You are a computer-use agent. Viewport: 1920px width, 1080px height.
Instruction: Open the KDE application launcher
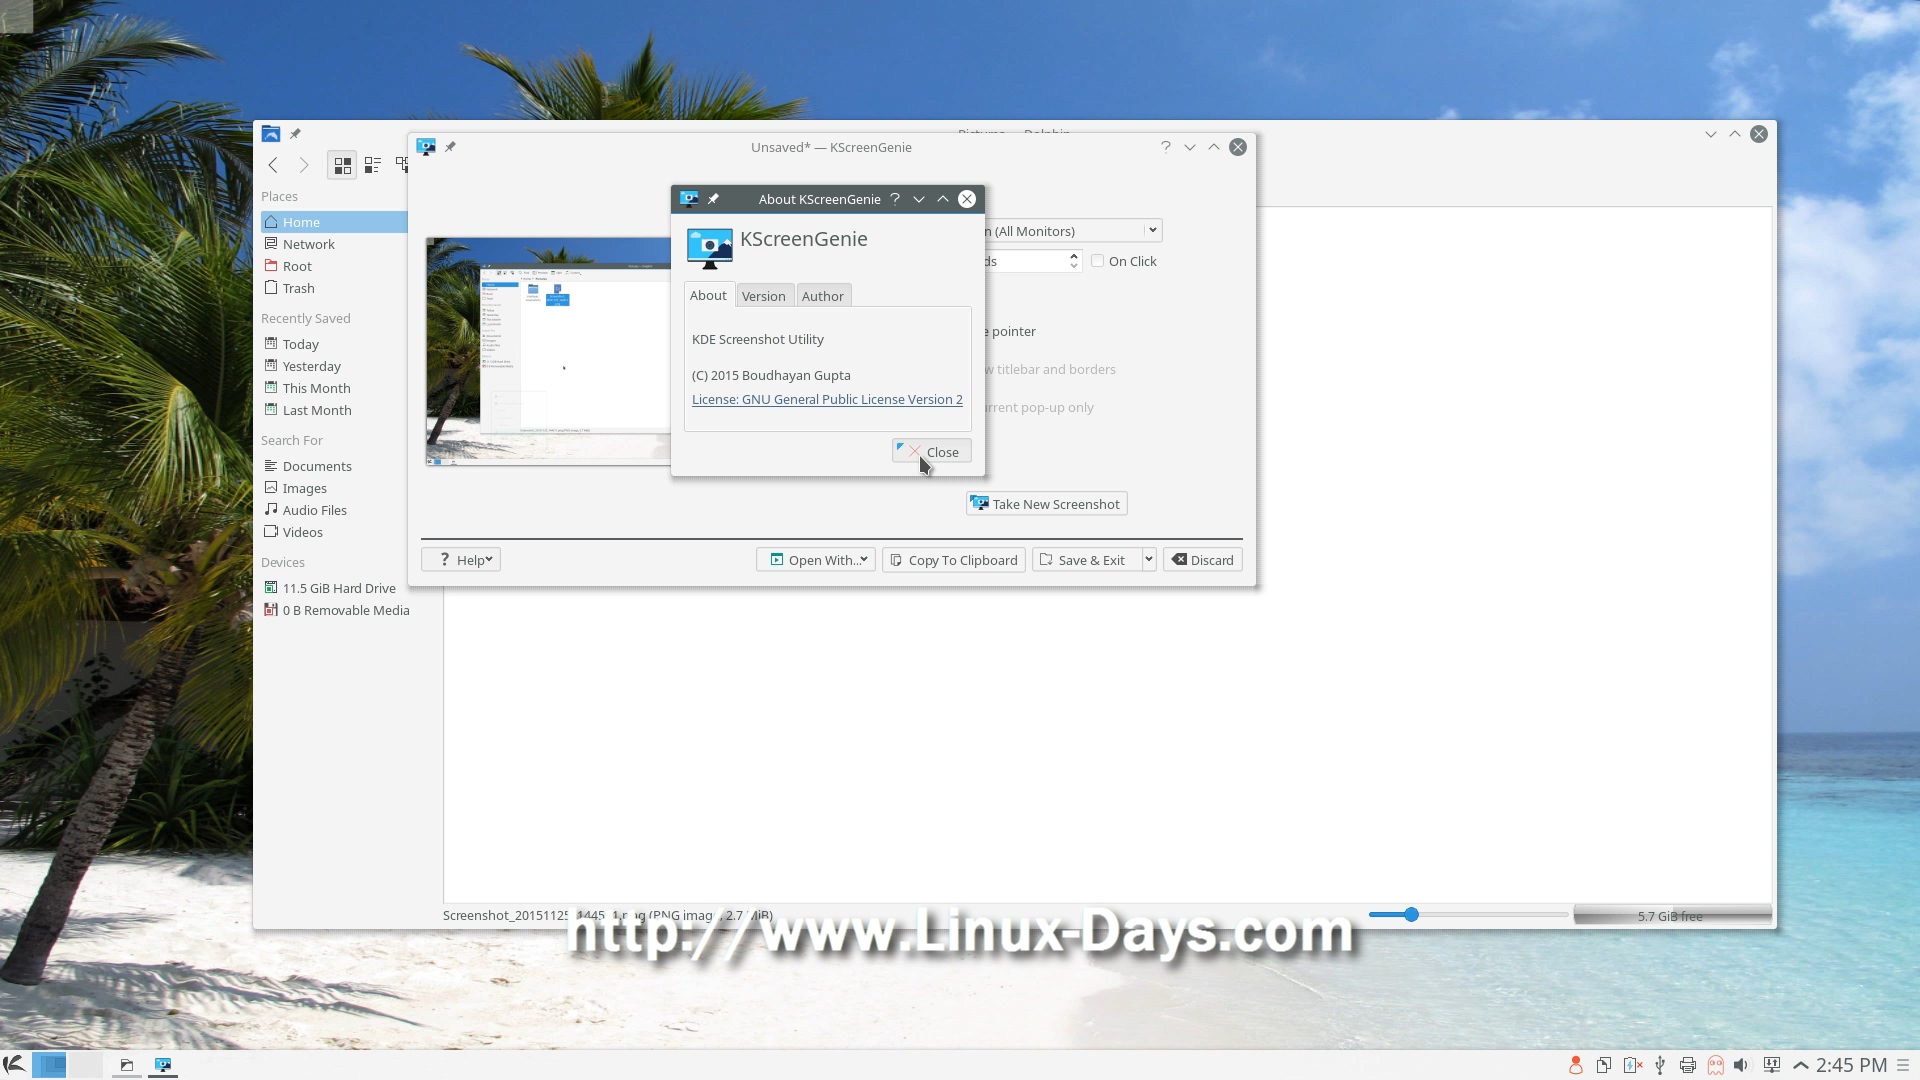pos(14,1065)
